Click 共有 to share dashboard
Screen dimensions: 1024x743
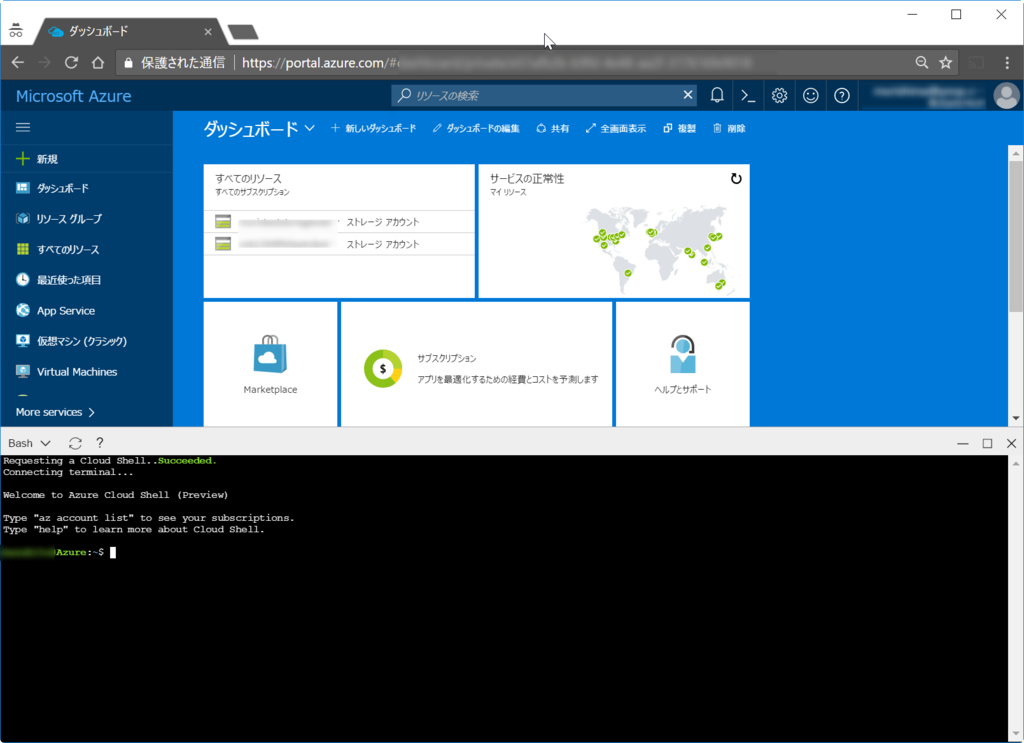click(x=552, y=129)
